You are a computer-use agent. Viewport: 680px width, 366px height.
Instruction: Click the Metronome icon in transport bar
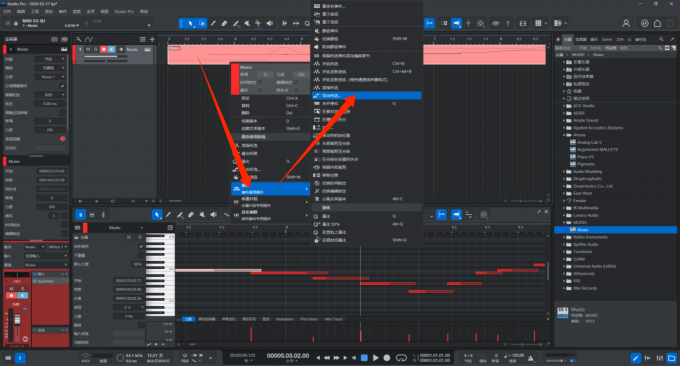531,358
